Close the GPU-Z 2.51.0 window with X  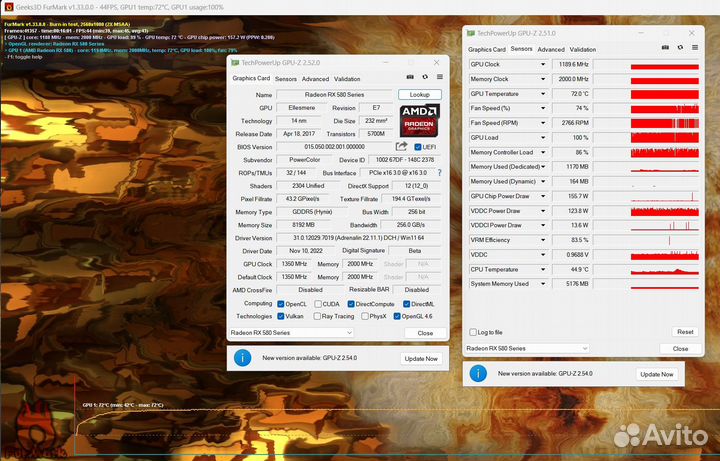(692, 33)
